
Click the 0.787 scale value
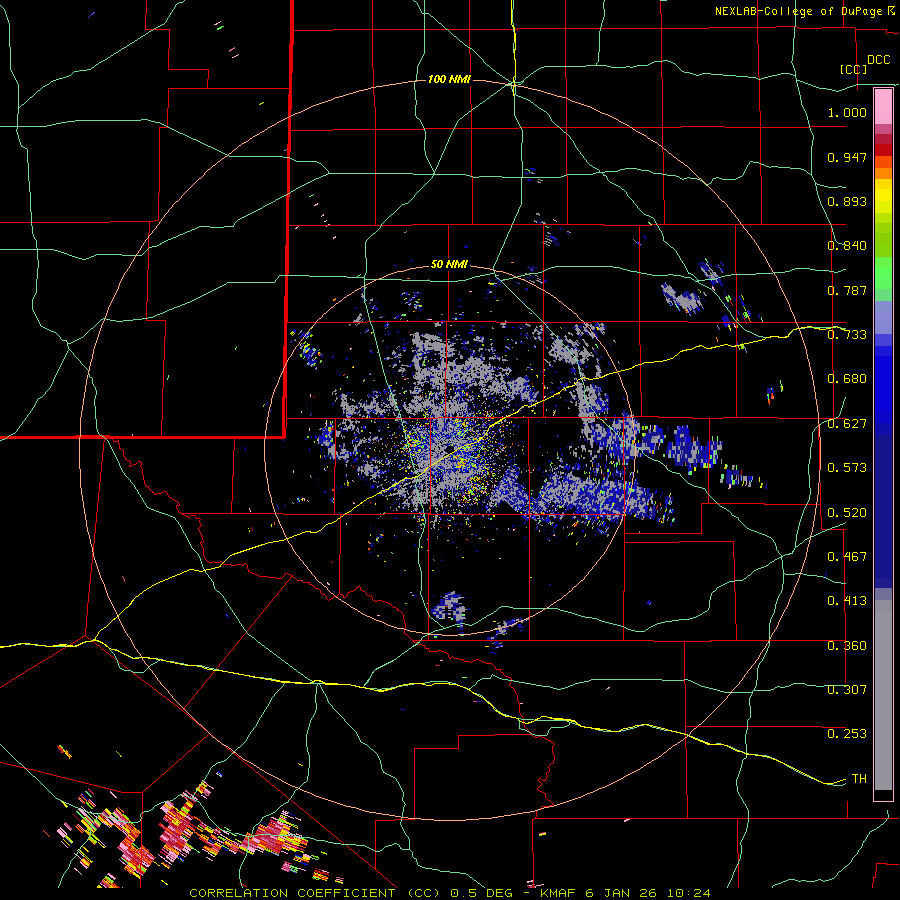847,290
